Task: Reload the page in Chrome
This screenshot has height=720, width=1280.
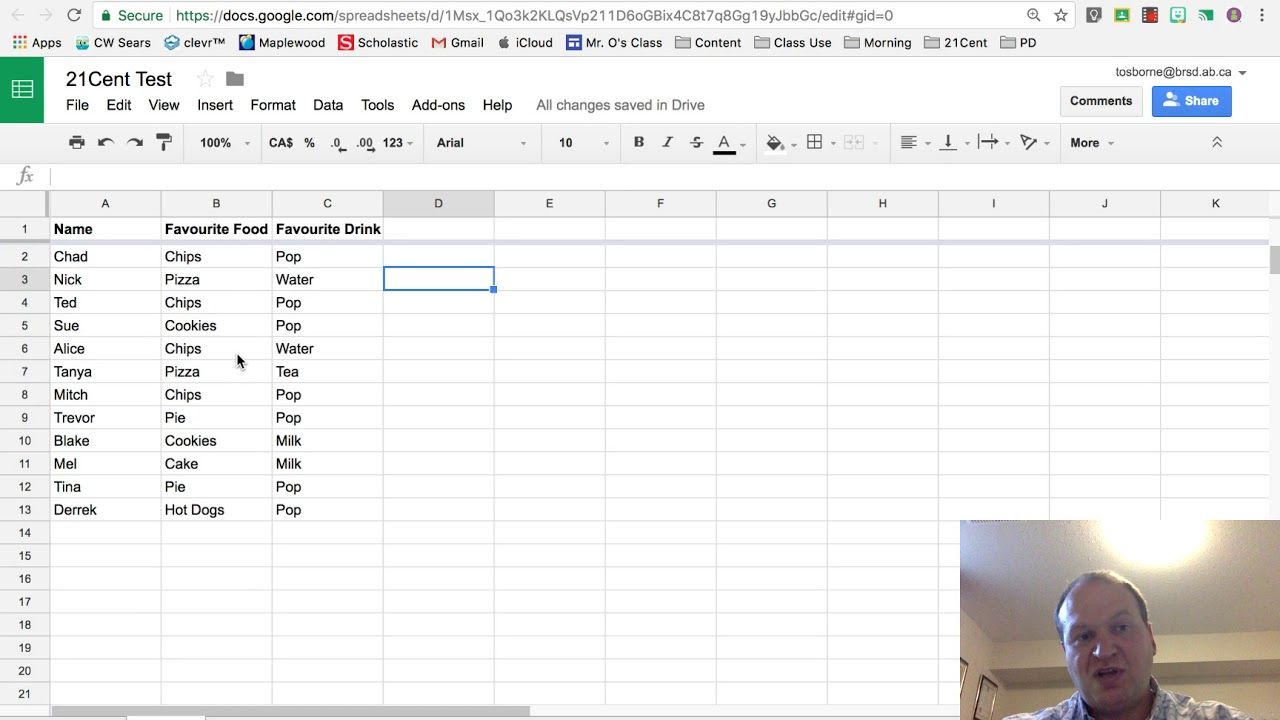Action: pyautogui.click(x=74, y=15)
